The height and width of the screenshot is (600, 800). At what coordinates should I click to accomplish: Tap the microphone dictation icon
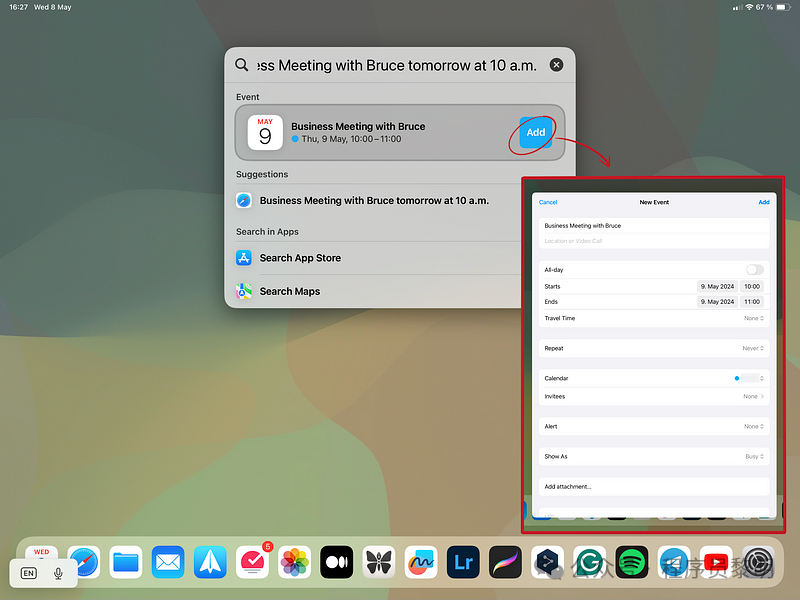[x=58, y=573]
